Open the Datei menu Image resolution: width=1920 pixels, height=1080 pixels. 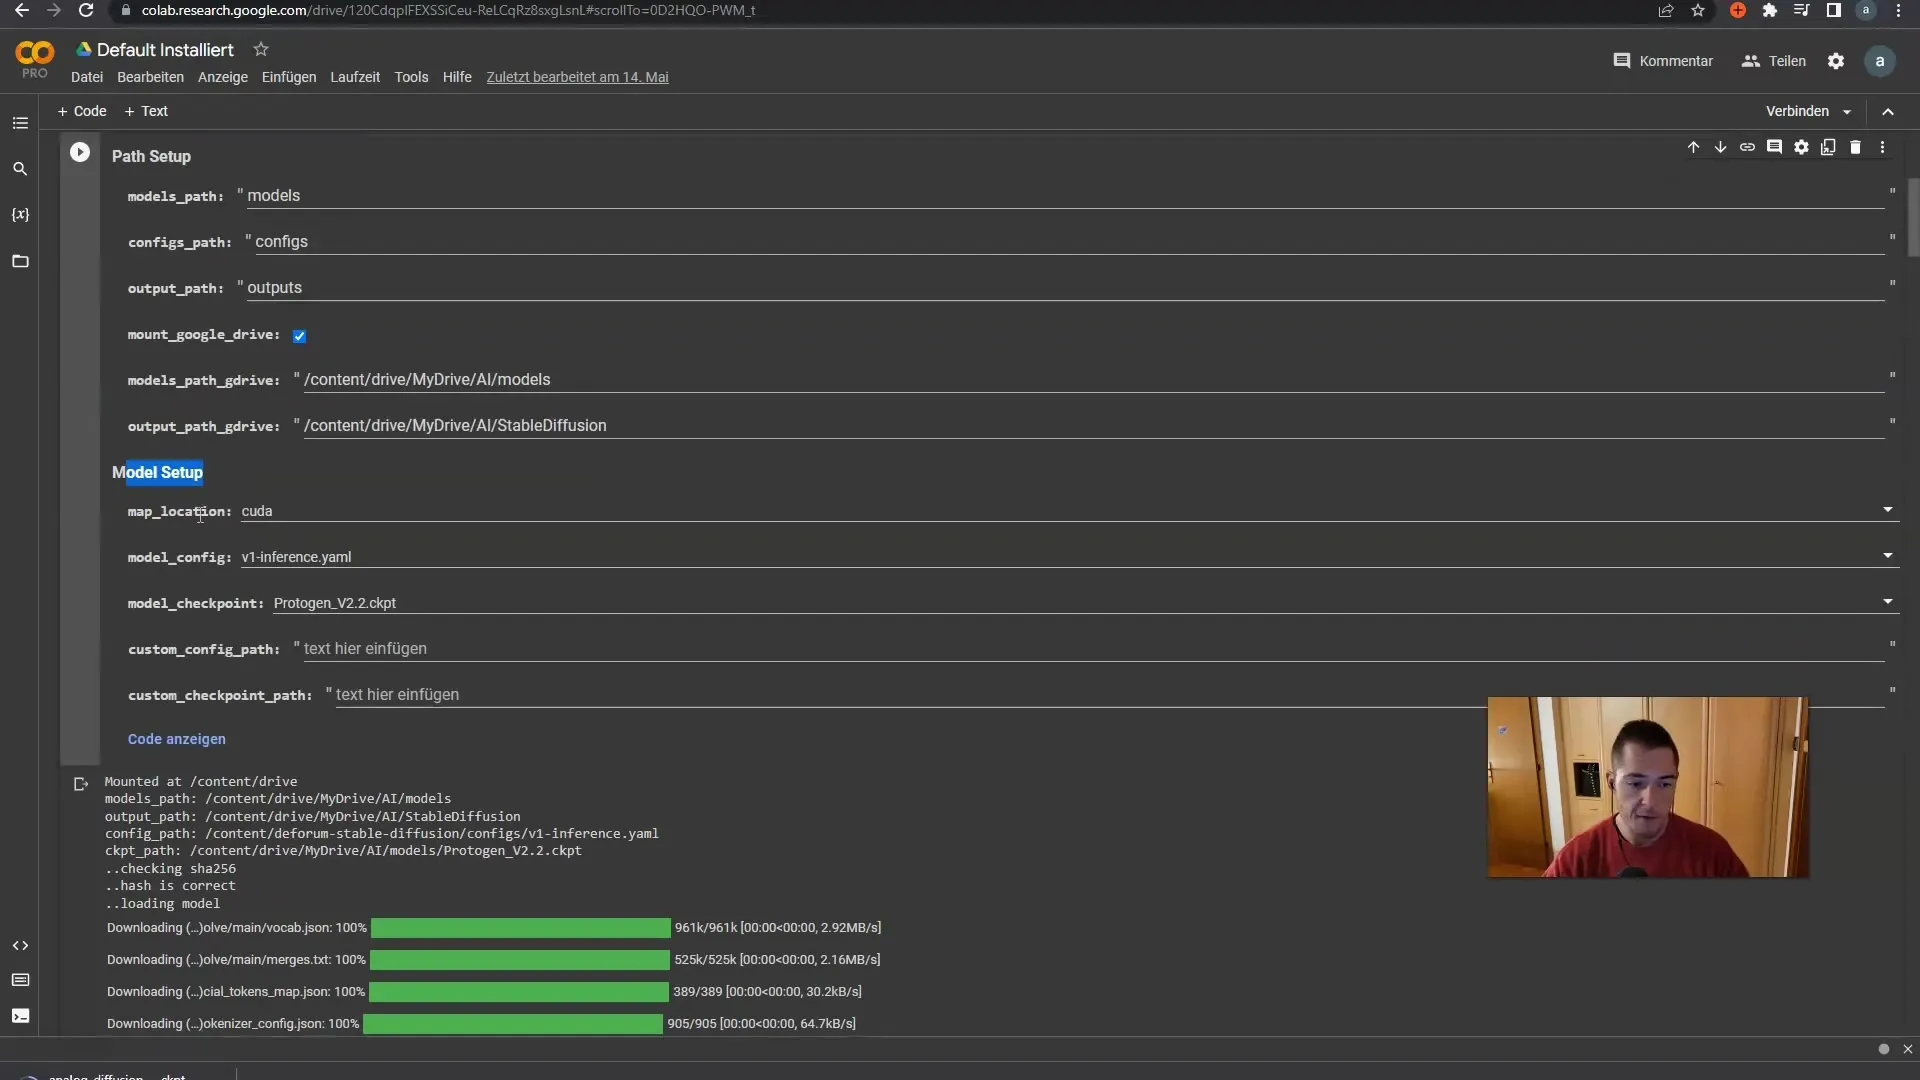pyautogui.click(x=87, y=77)
